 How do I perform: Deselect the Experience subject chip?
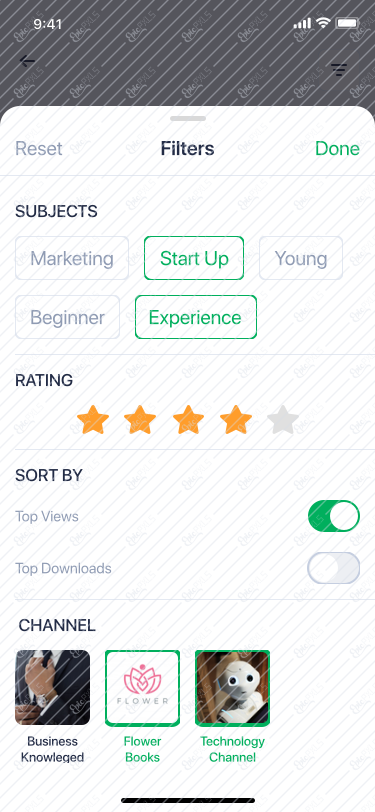(196, 317)
